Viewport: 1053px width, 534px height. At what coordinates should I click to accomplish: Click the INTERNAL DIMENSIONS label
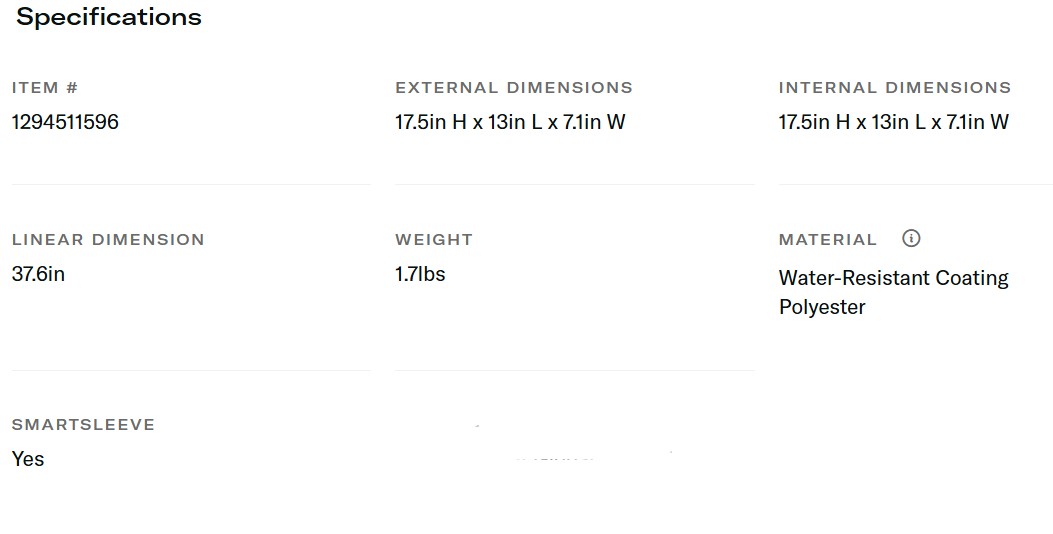[x=895, y=88]
